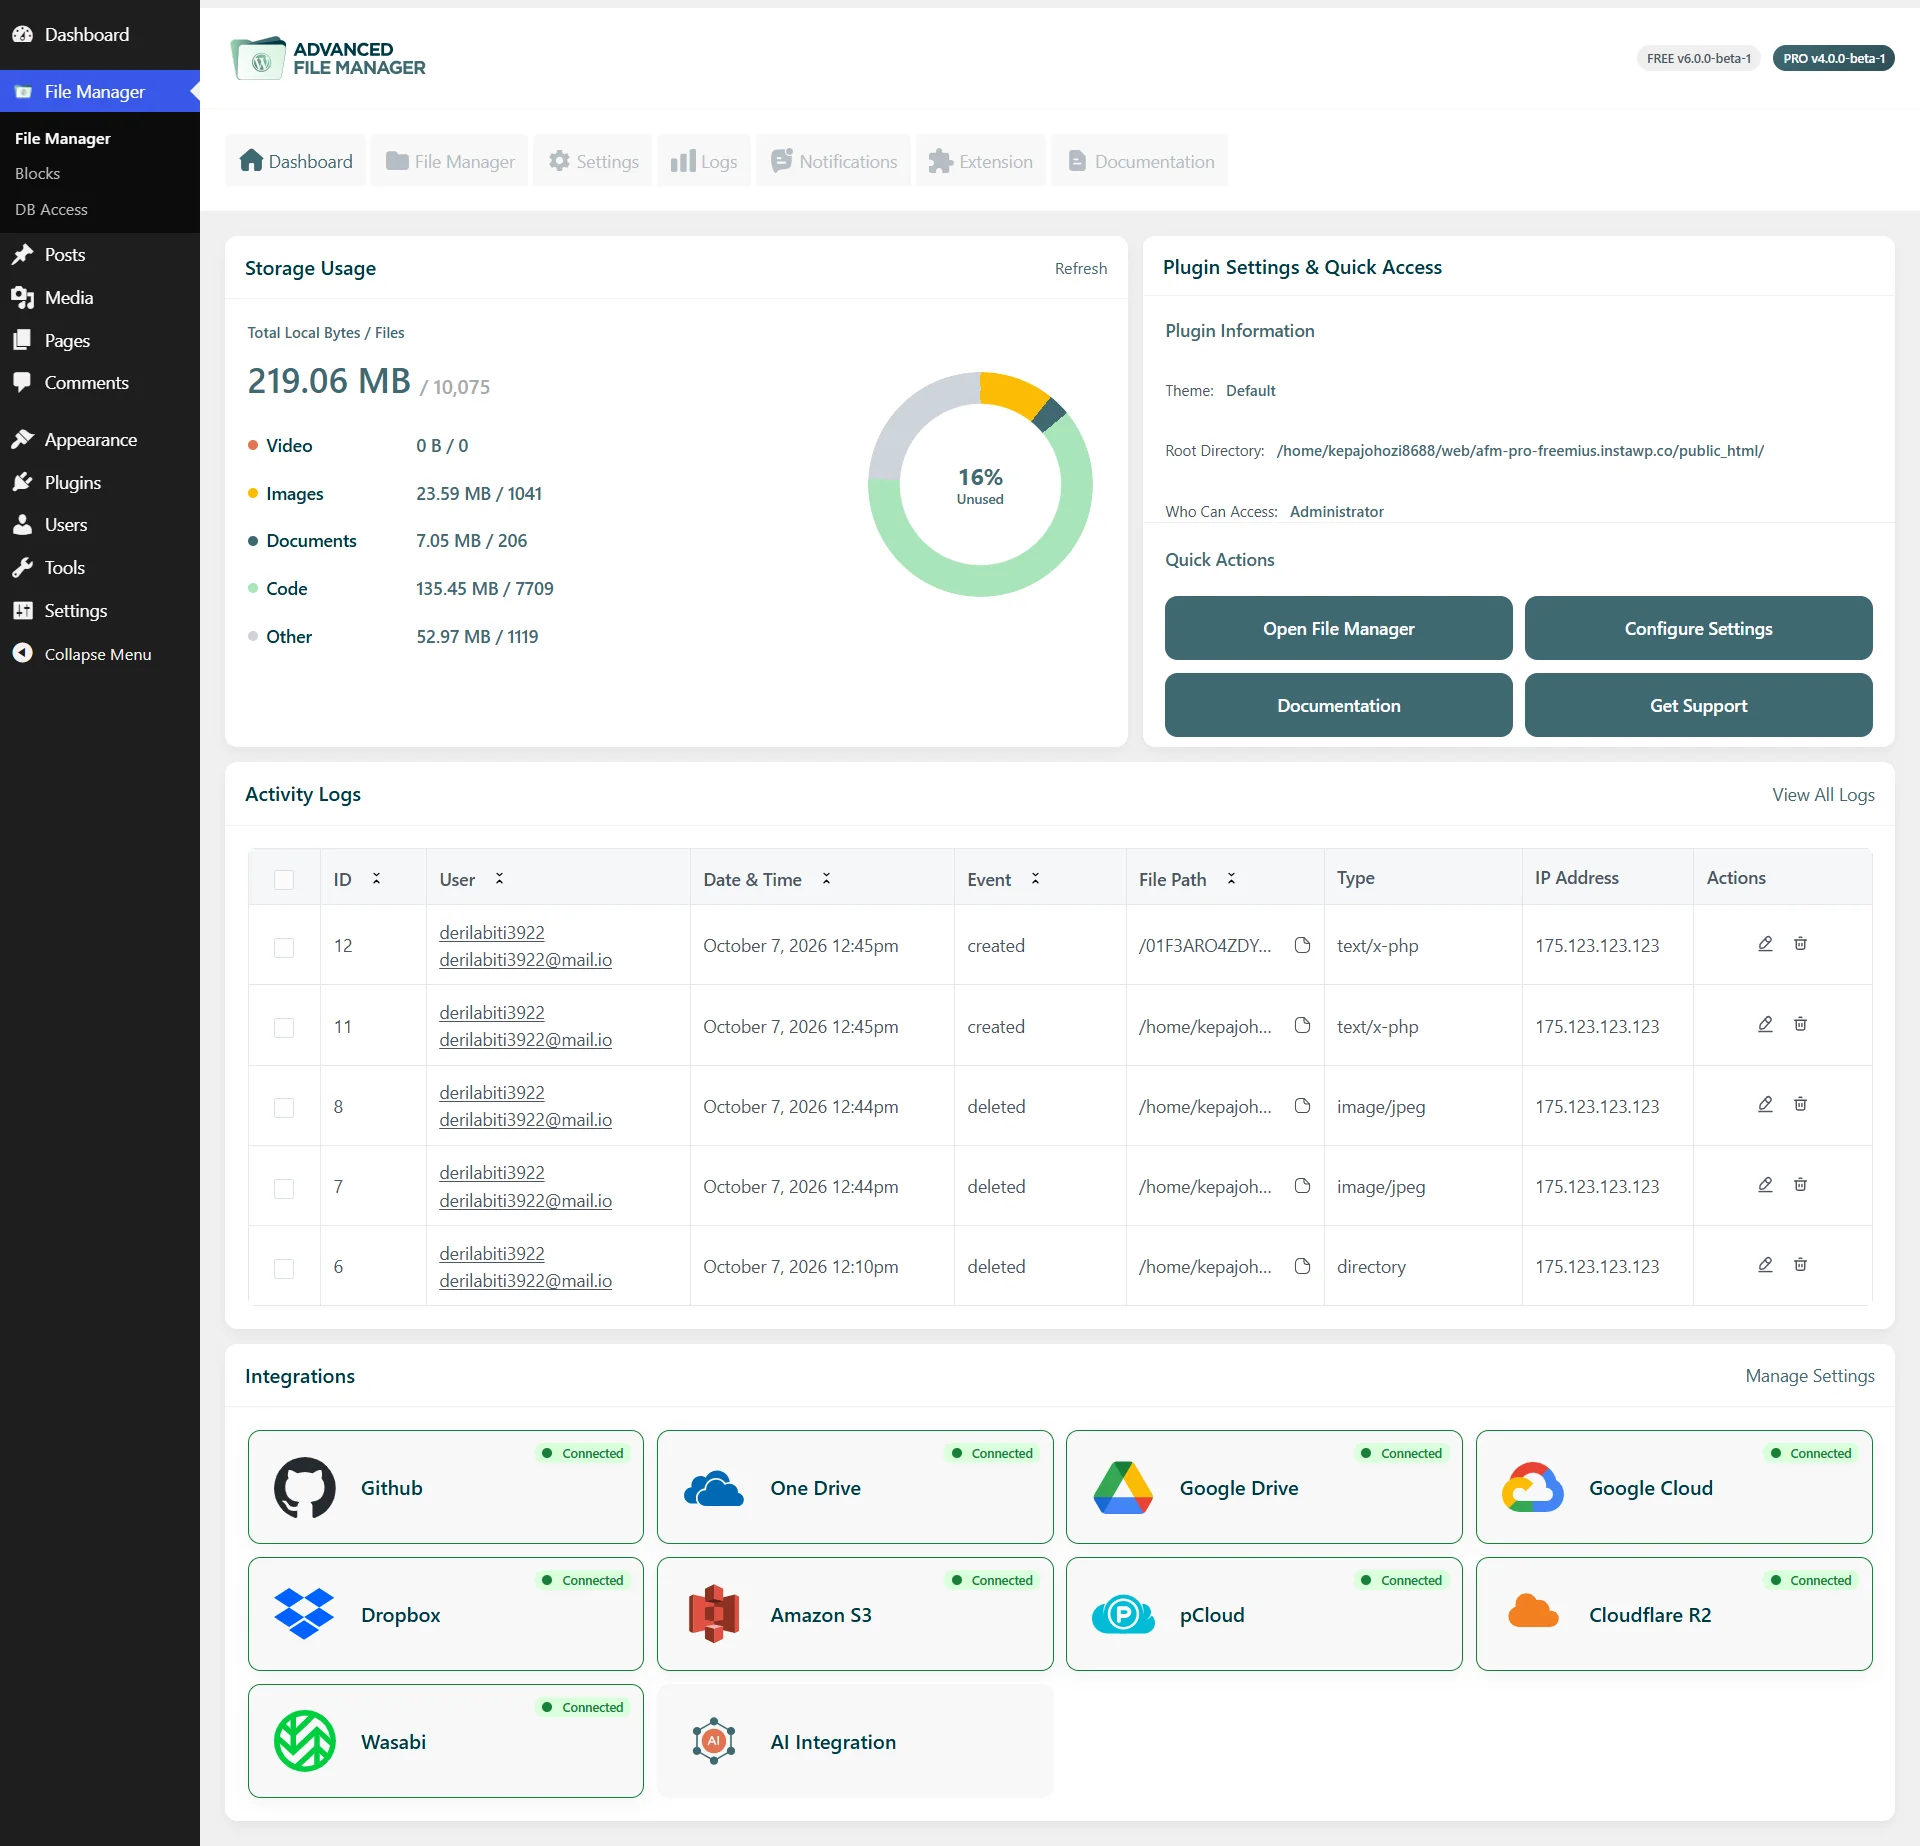Image resolution: width=1920 pixels, height=1846 pixels.
Task: Collapse the WordPress admin menu
Action: (98, 654)
